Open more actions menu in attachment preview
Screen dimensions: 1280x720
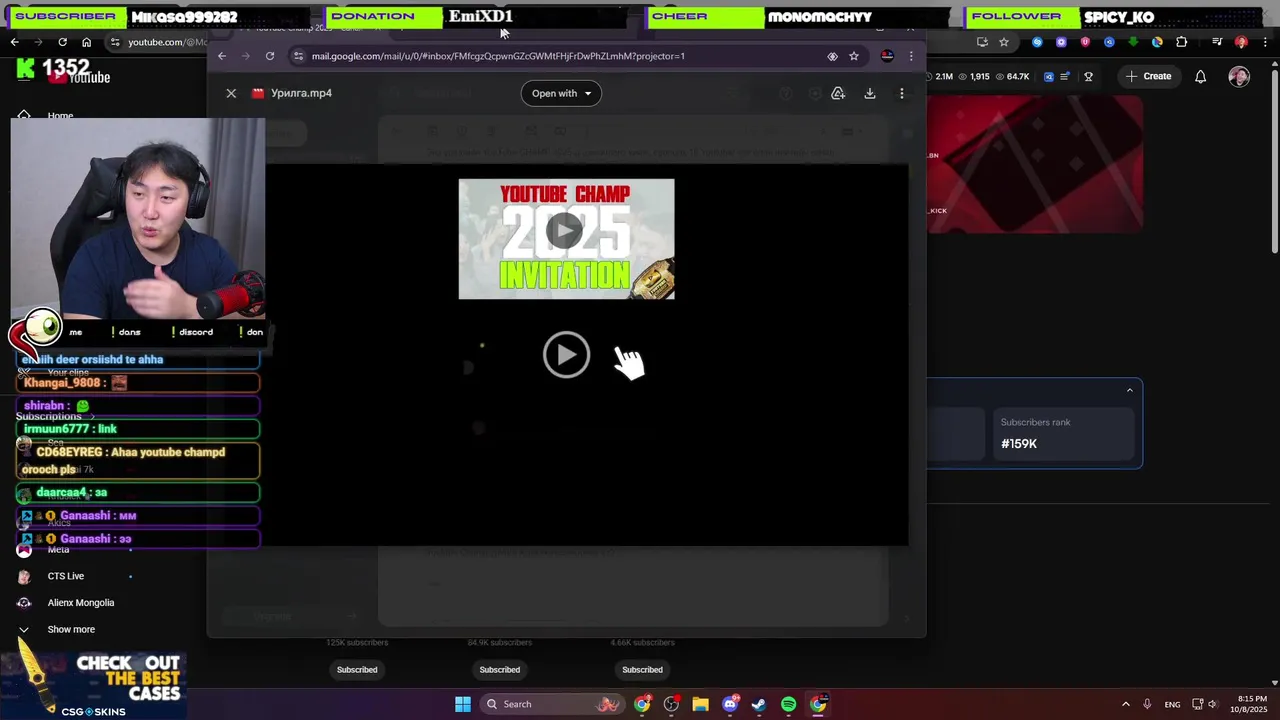pyautogui.click(x=902, y=93)
